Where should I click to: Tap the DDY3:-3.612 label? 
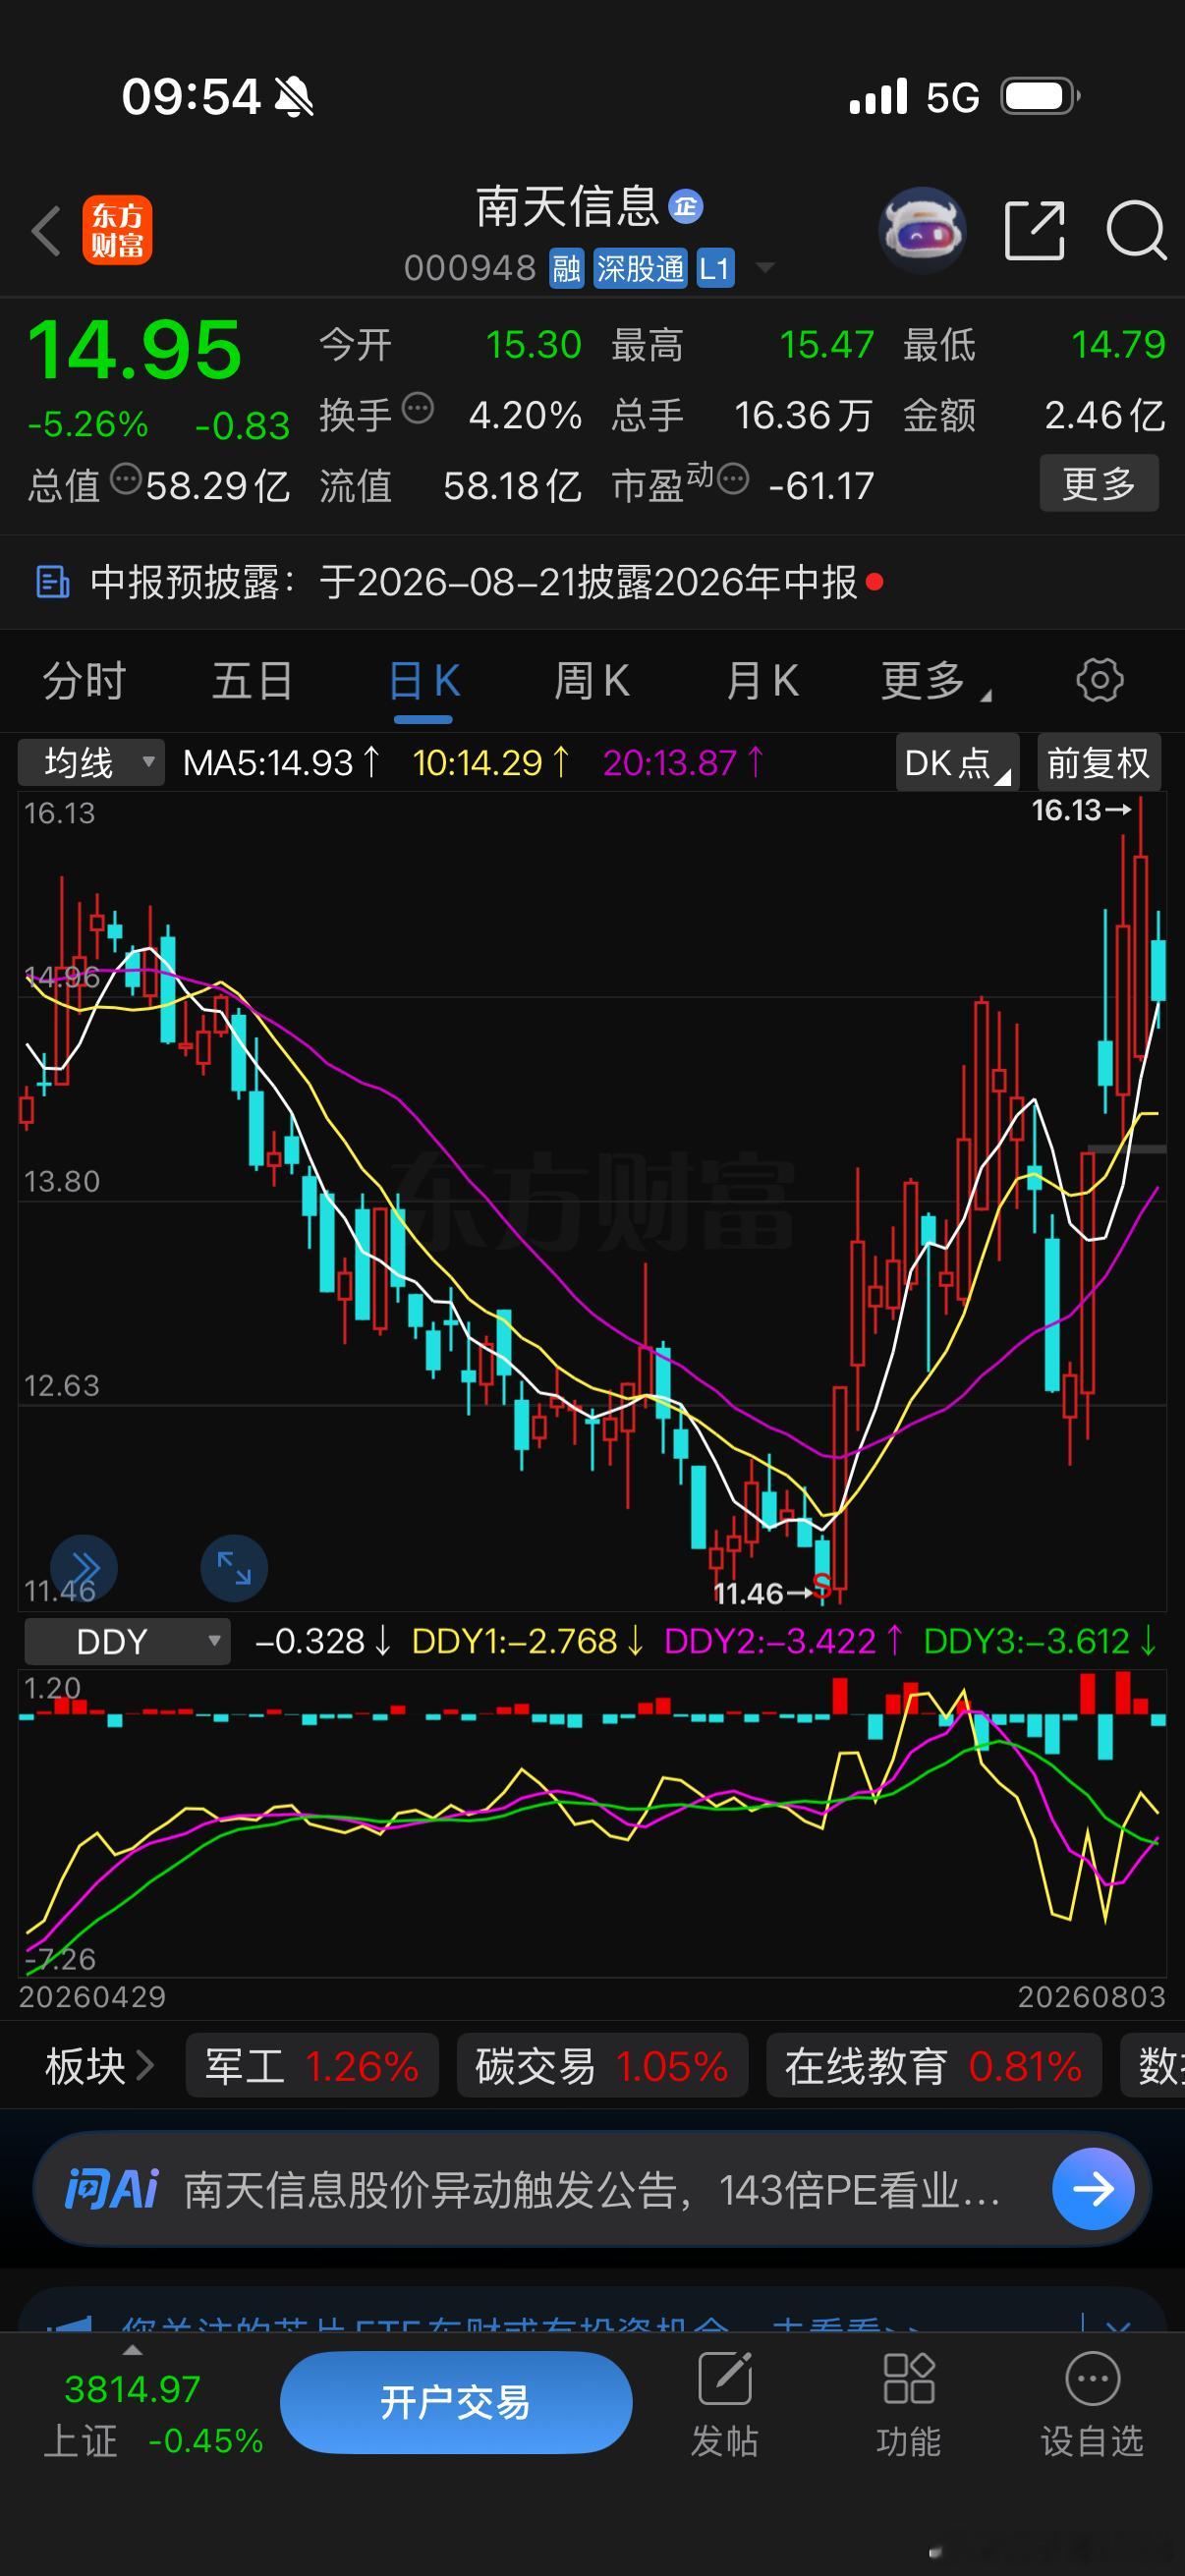1041,1642
